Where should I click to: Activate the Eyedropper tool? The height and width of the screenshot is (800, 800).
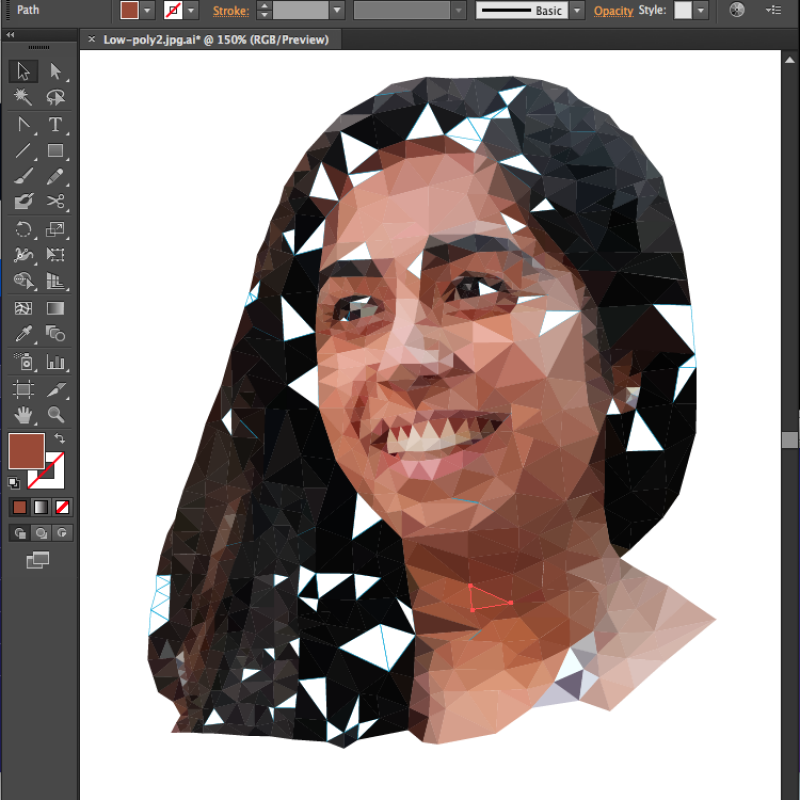24,334
